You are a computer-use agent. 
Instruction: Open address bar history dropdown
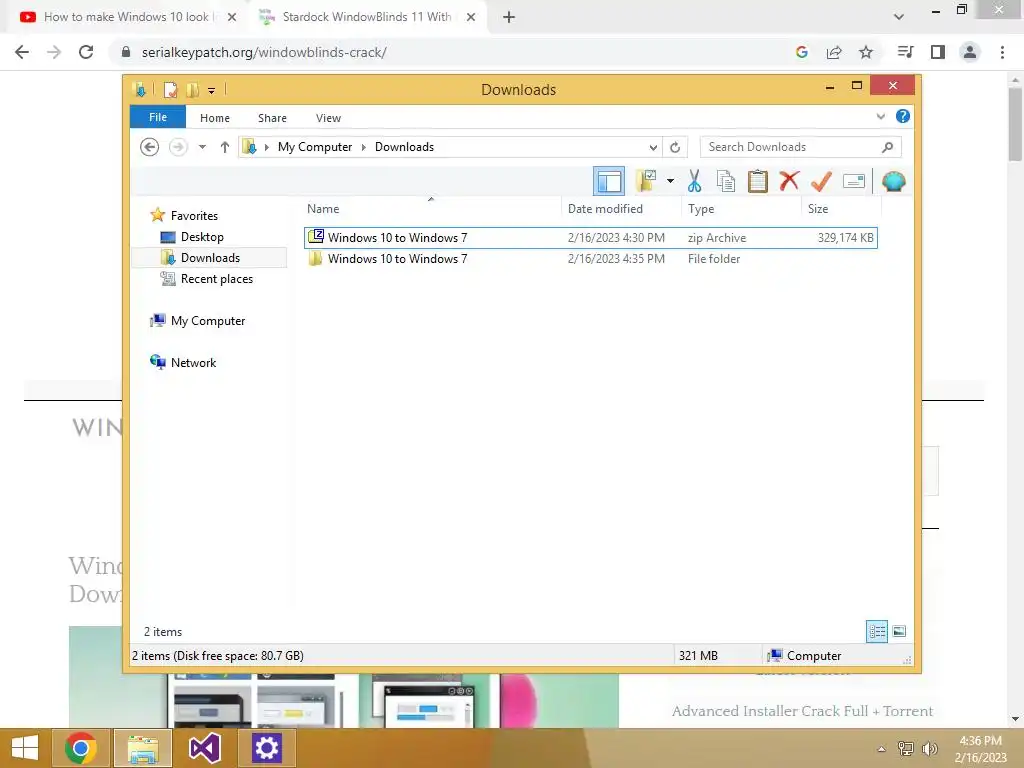(652, 148)
